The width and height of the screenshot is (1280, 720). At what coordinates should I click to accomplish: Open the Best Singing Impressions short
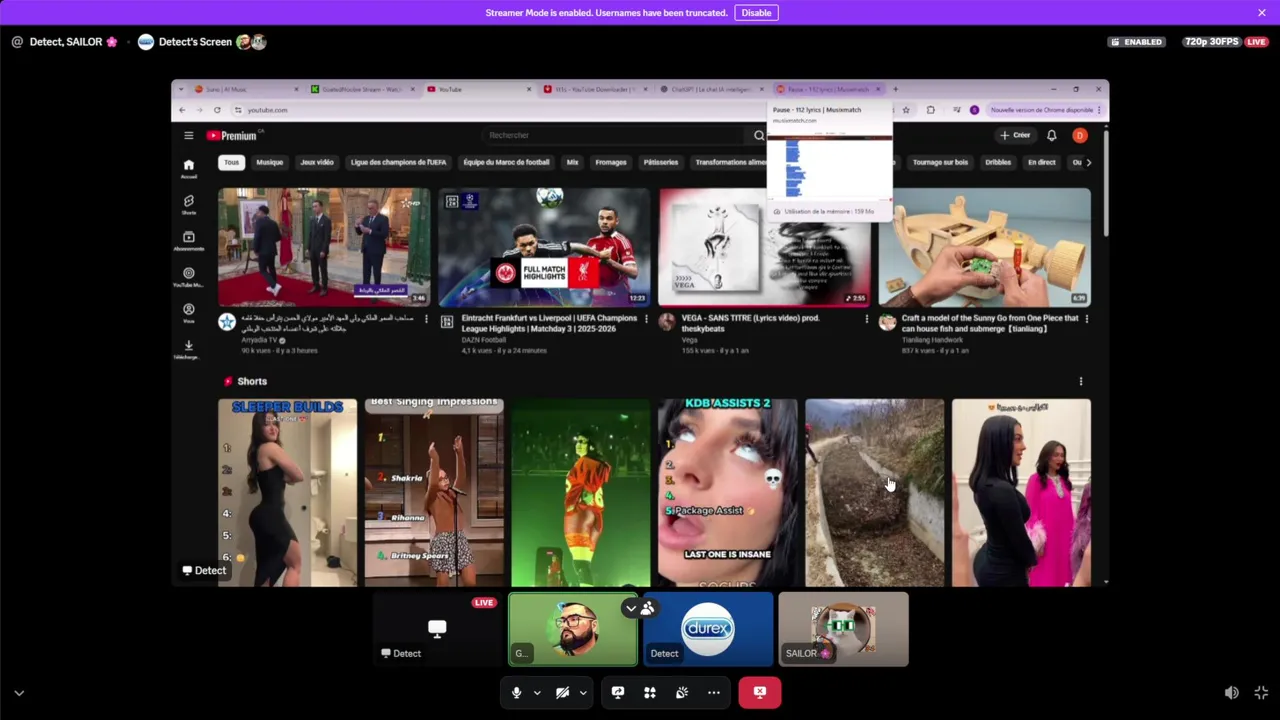click(x=434, y=492)
